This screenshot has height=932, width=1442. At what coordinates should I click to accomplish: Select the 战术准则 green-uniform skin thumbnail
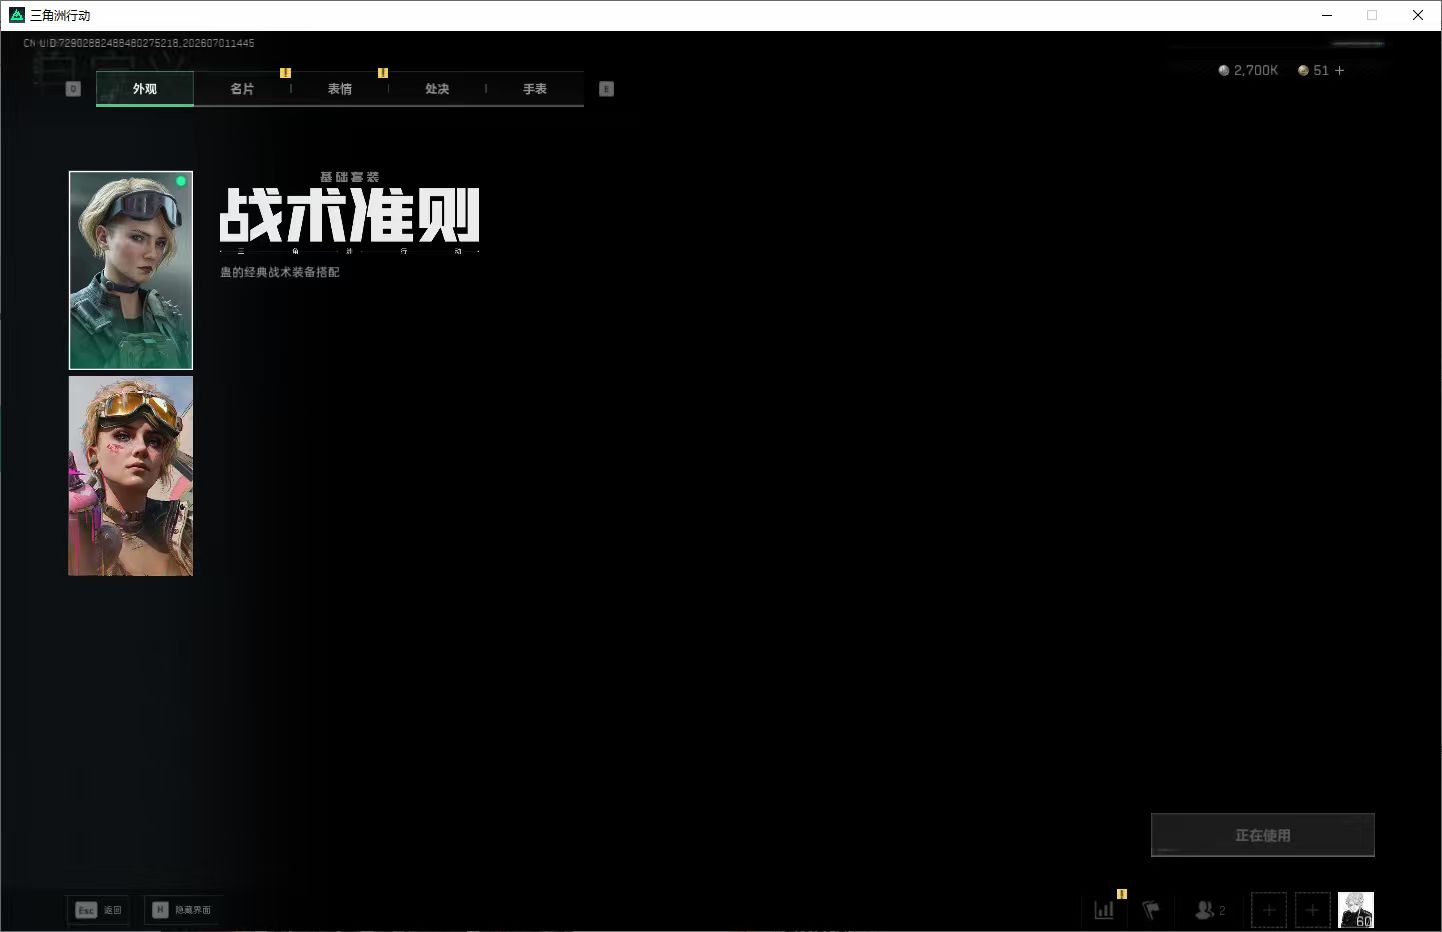pos(131,270)
